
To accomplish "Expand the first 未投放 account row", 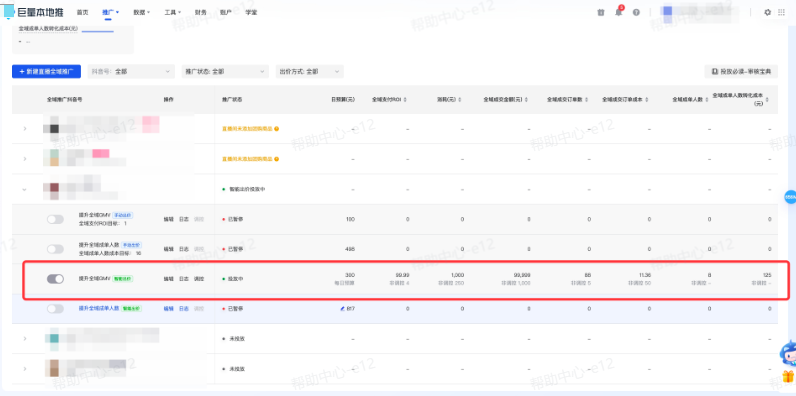I will click(24, 338).
